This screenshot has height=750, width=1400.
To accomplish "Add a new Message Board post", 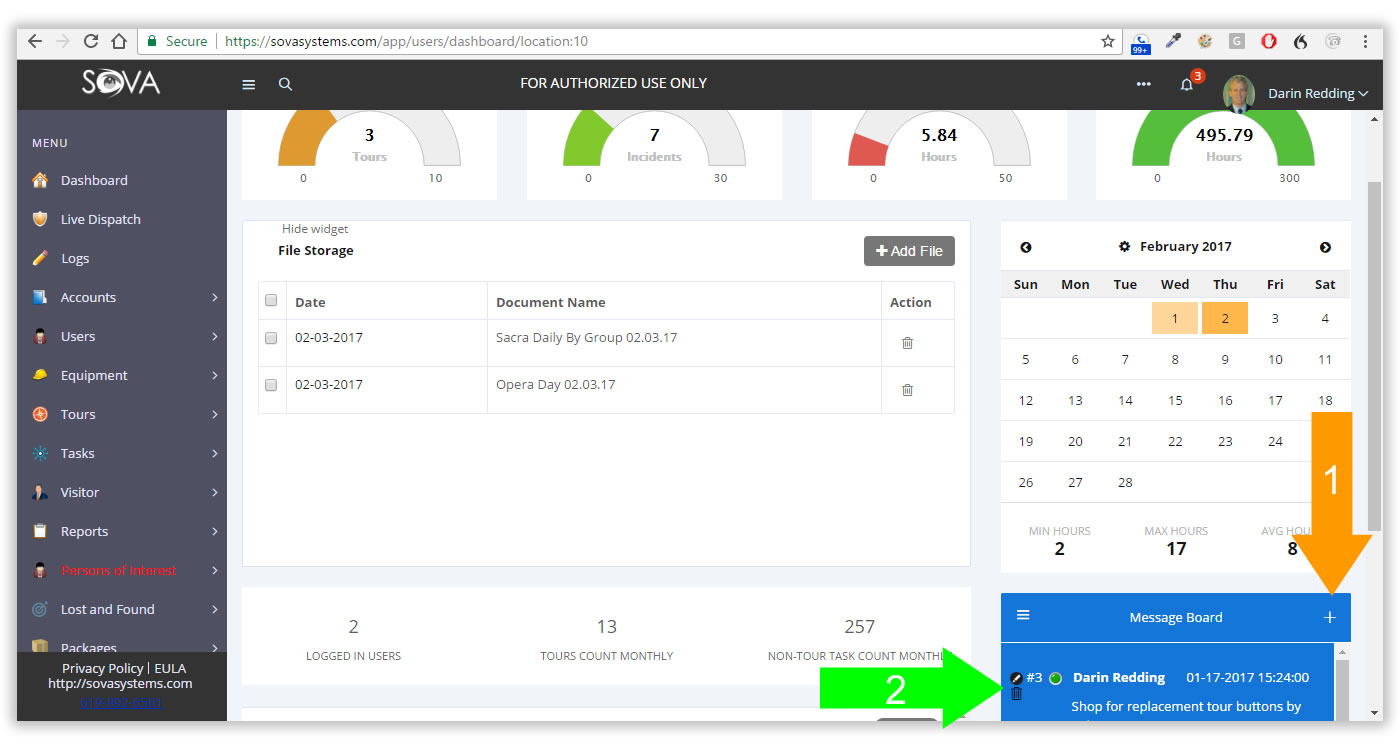I will tap(1329, 617).
